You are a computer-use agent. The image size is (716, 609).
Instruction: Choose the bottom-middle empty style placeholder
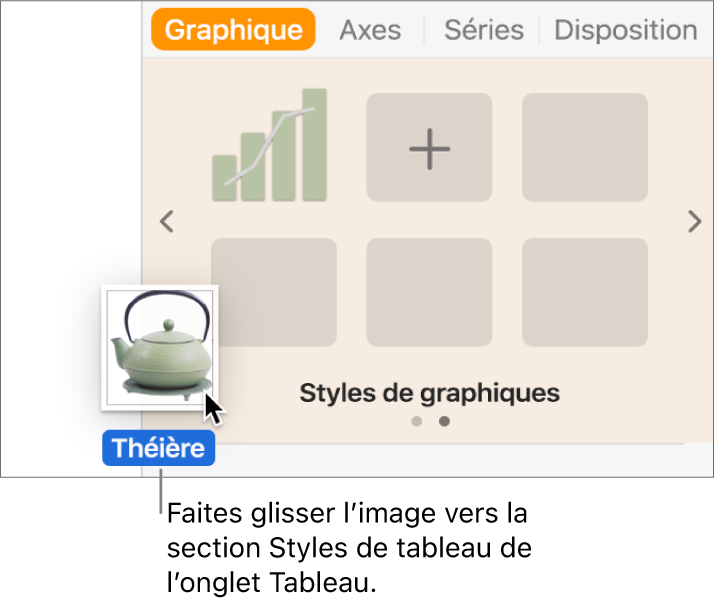coord(429,291)
